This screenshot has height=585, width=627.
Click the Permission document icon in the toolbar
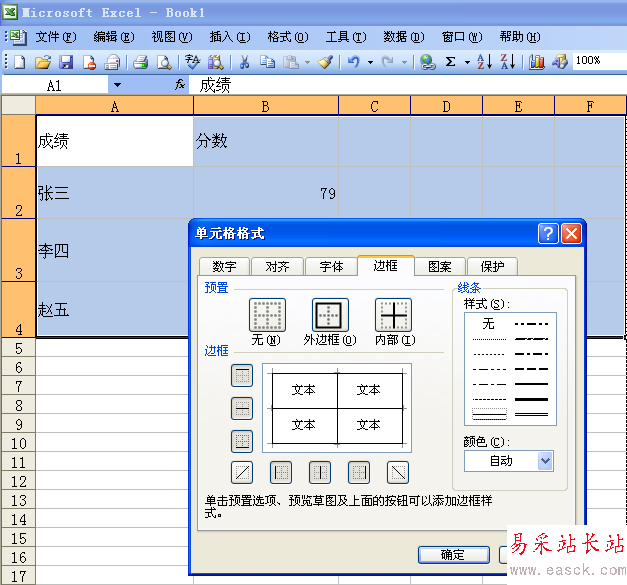tap(90, 62)
